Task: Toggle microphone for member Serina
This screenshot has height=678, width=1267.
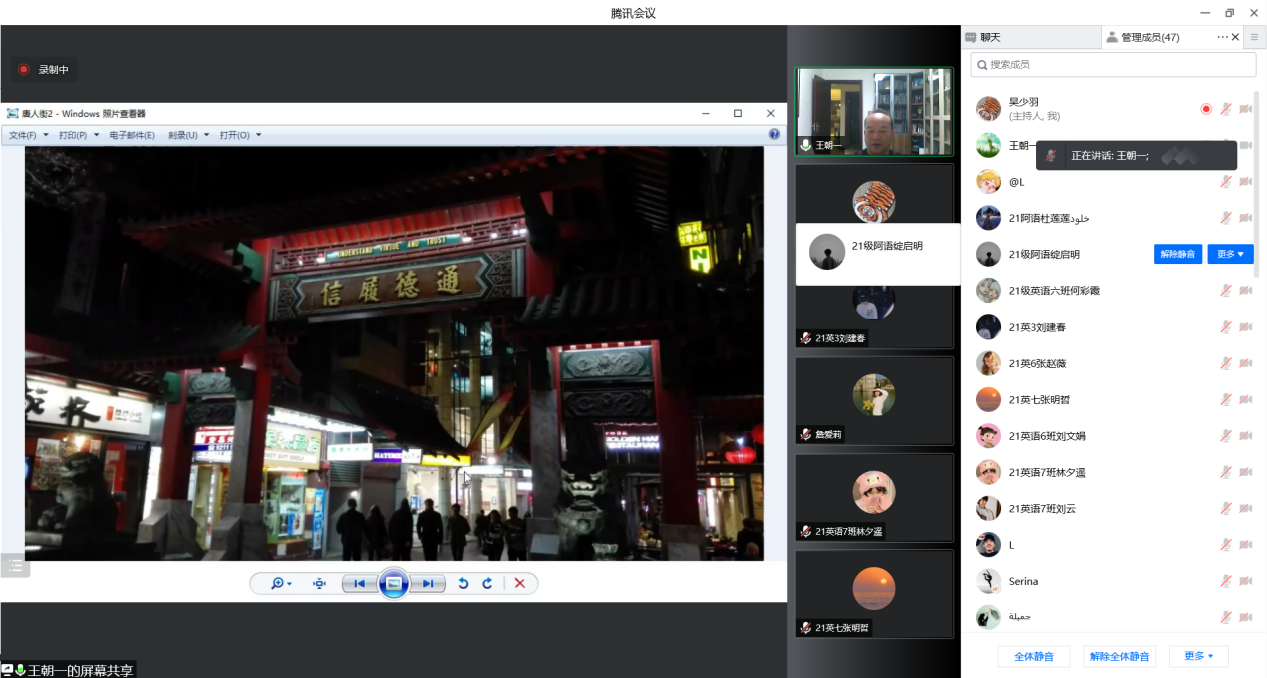Action: click(1225, 581)
